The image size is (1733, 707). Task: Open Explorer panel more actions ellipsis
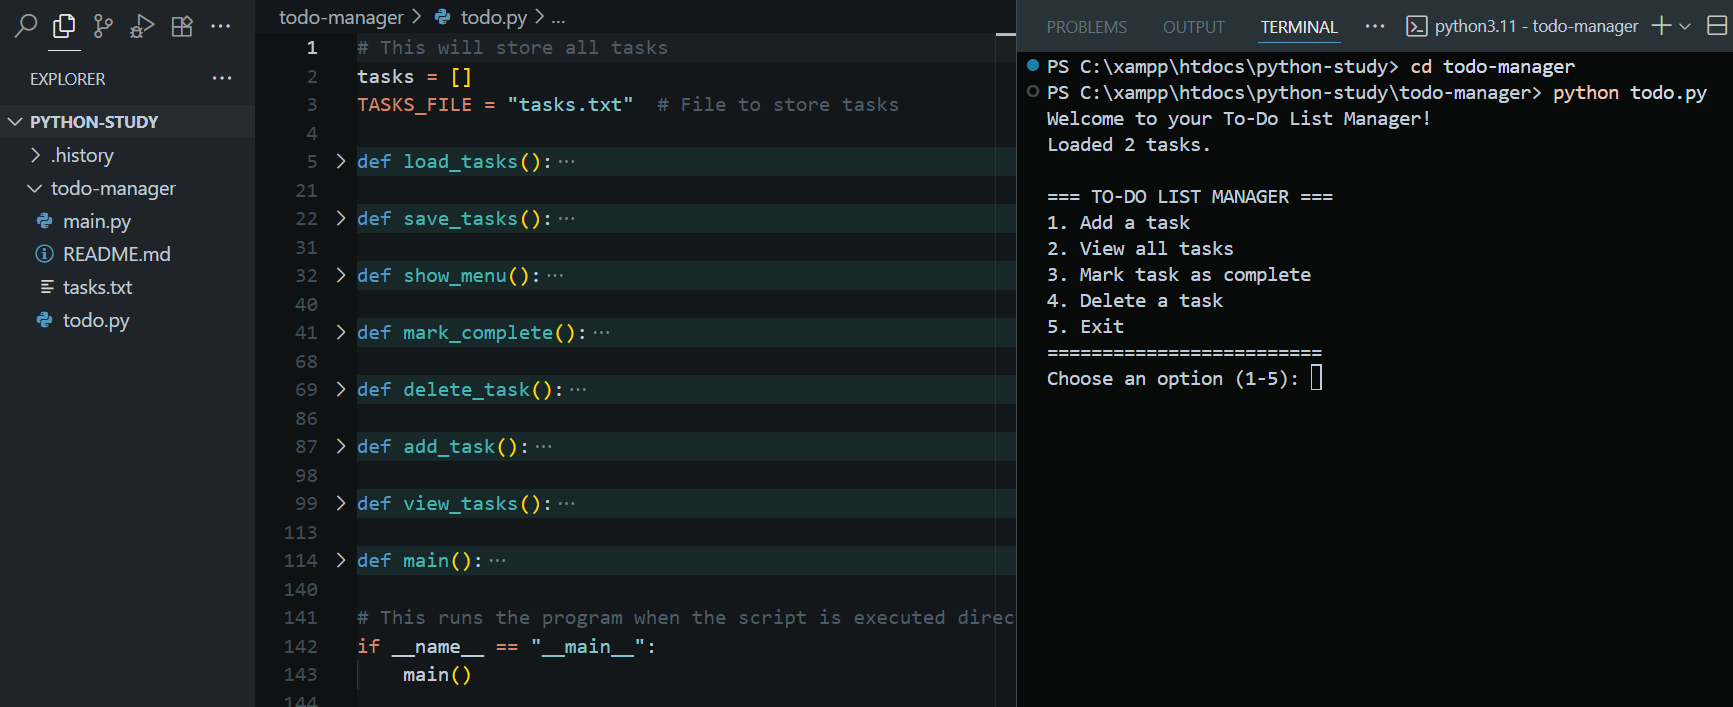pos(222,78)
